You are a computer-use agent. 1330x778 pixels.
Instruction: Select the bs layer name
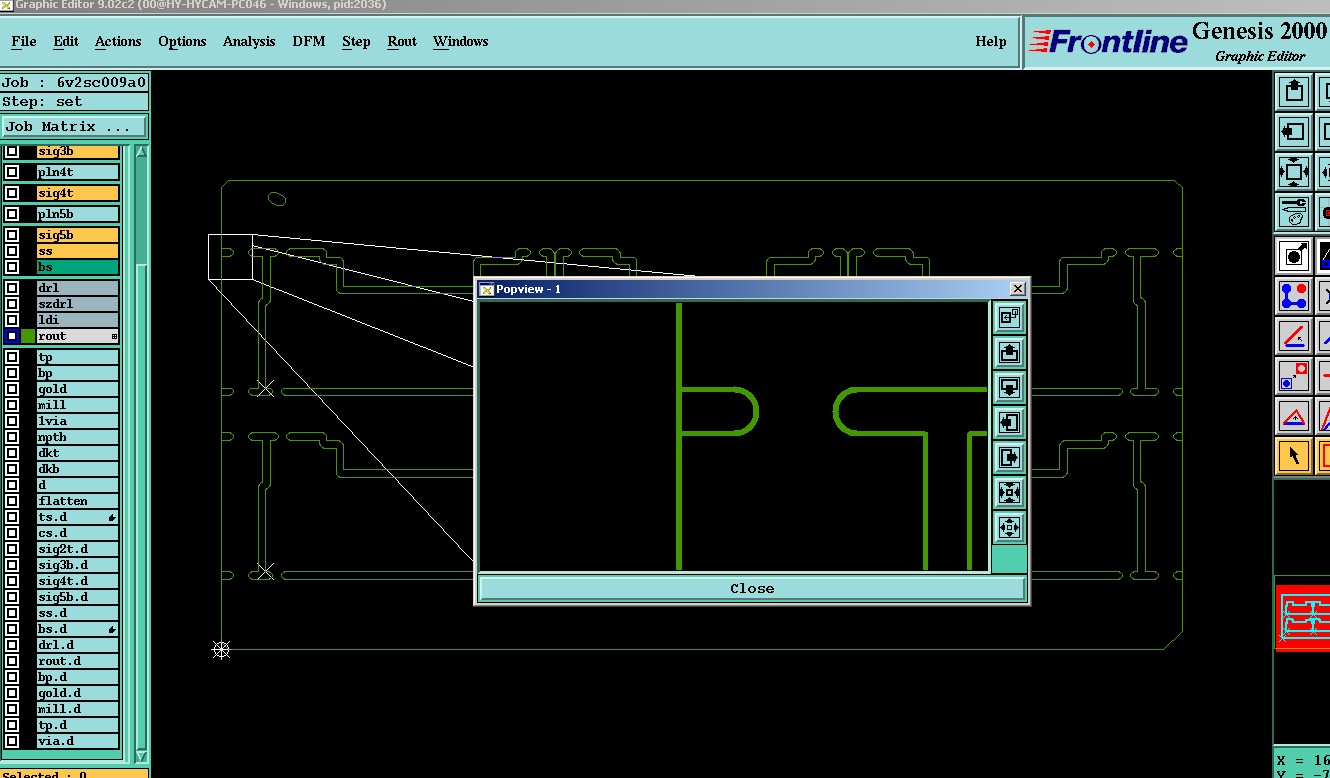click(x=78, y=267)
